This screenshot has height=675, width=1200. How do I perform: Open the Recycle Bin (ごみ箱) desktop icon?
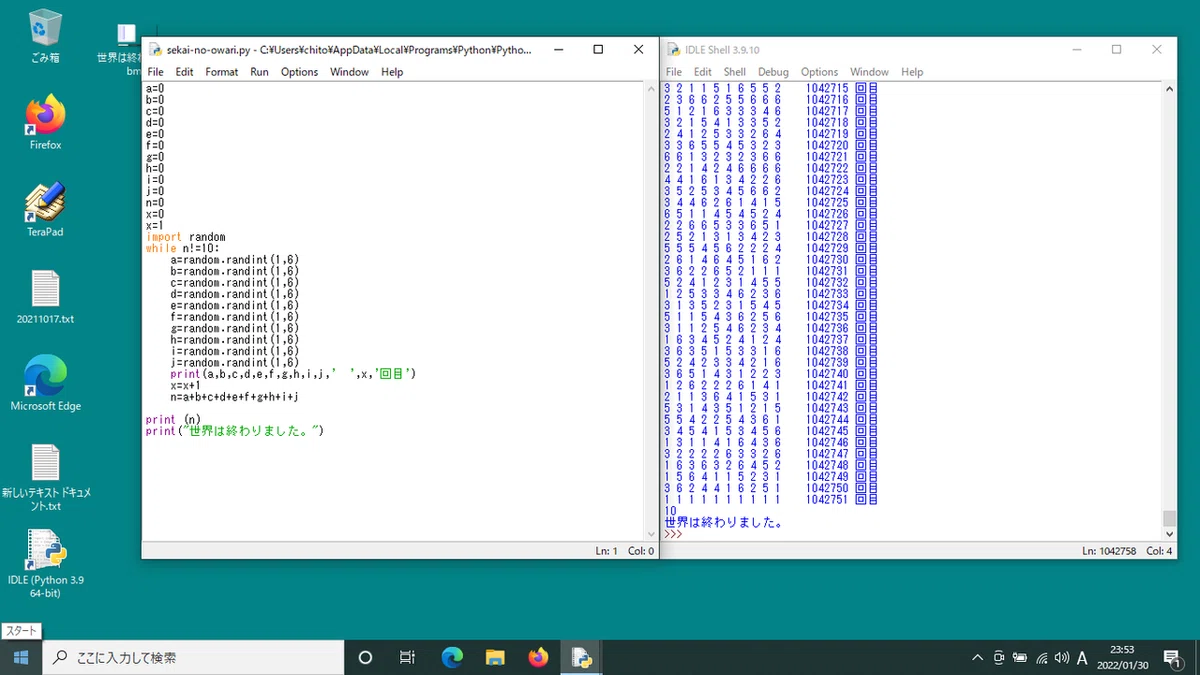coord(46,36)
